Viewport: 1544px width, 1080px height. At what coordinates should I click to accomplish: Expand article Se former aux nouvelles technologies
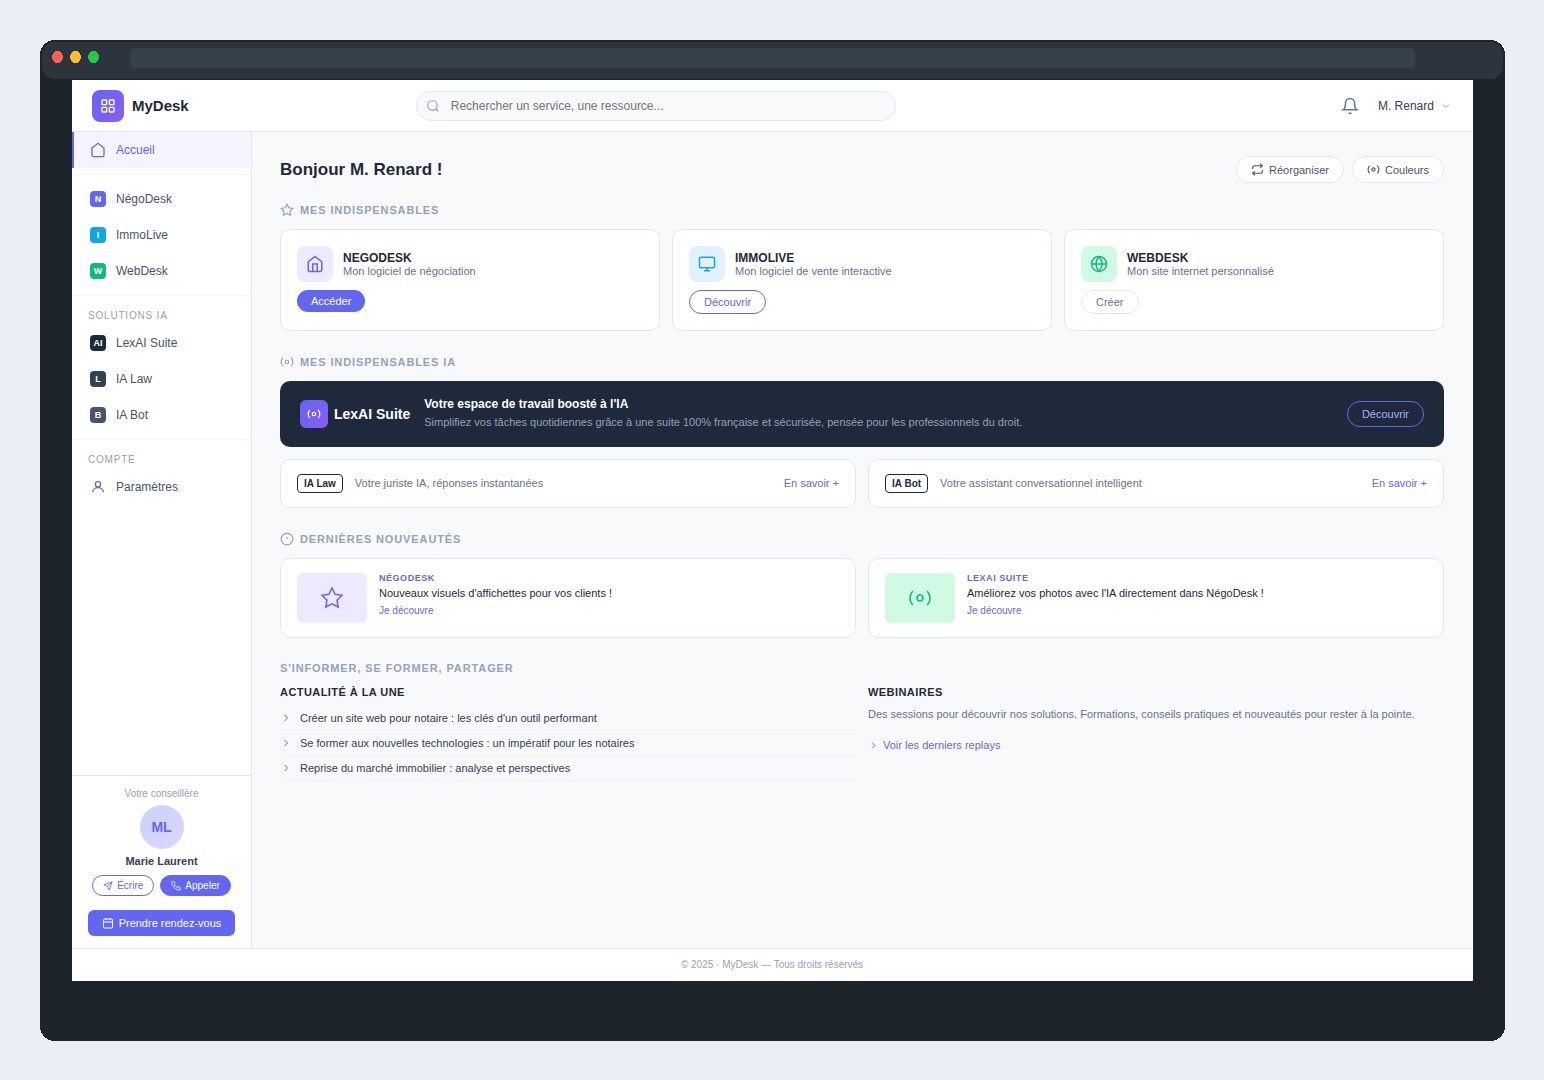tap(568, 743)
